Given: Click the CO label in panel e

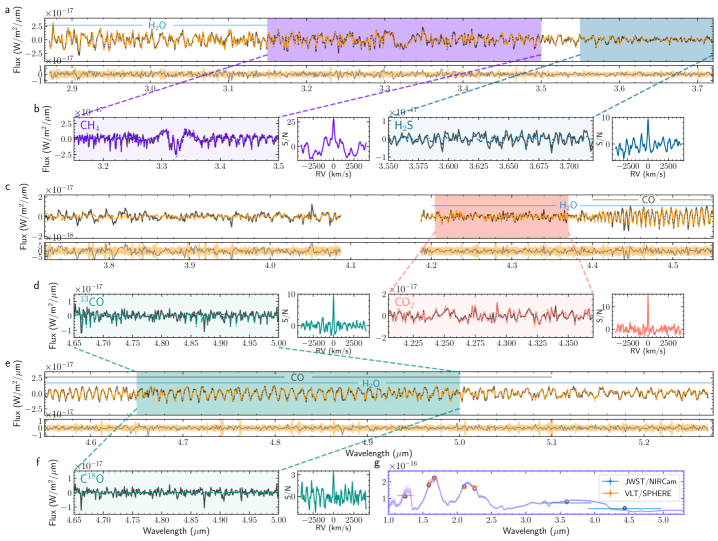Looking at the screenshot, I should pyautogui.click(x=297, y=377).
